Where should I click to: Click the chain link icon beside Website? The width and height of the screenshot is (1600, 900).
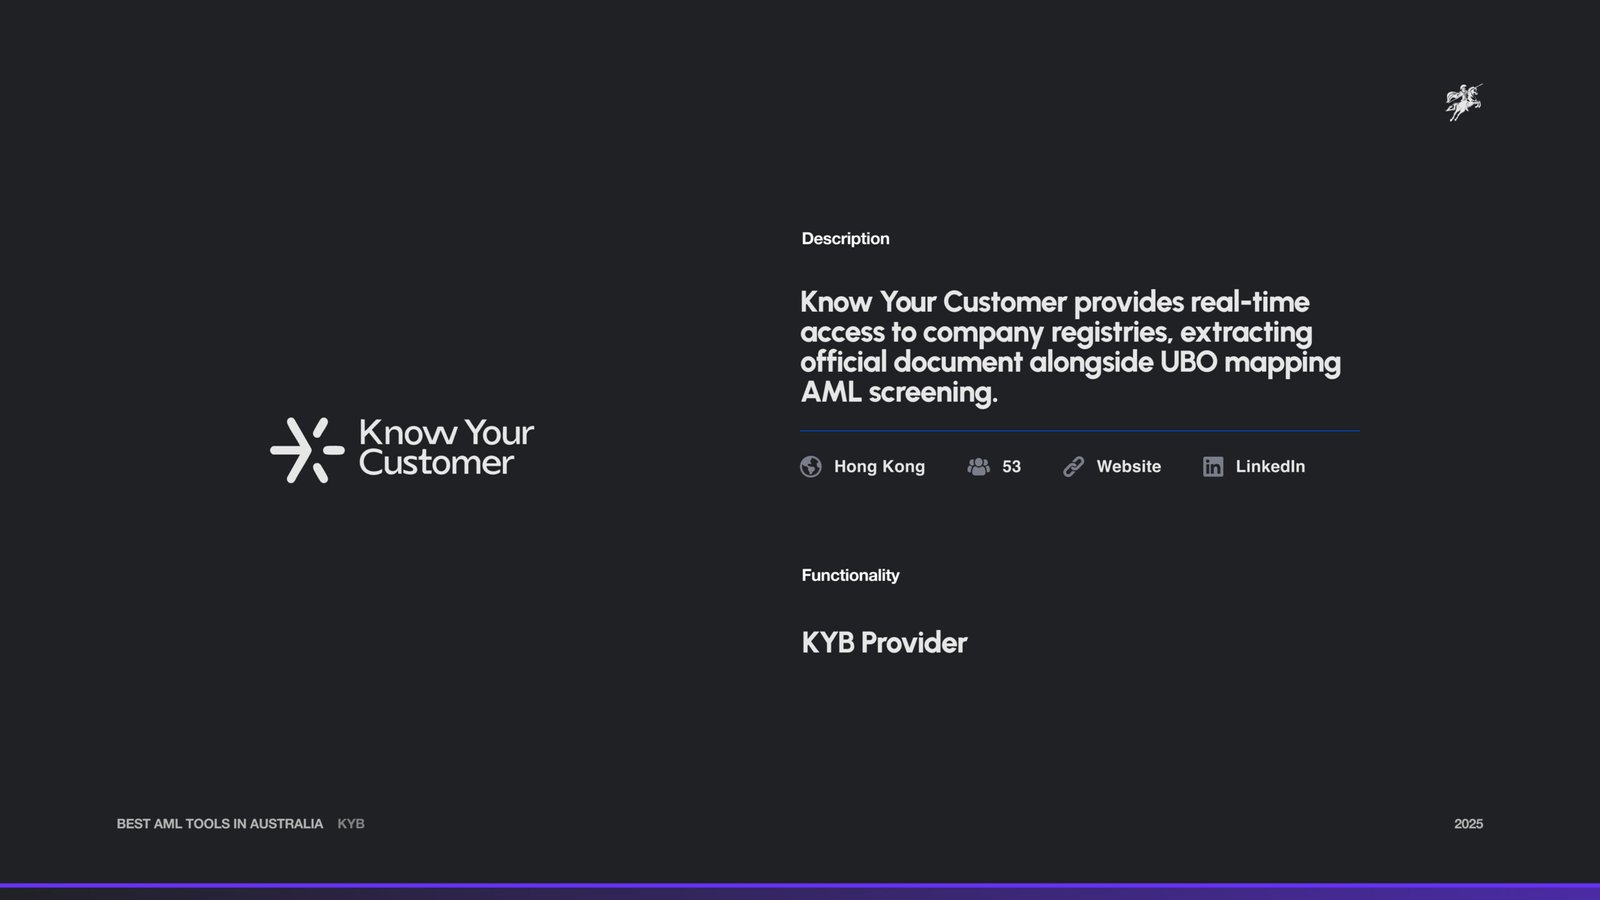click(1073, 467)
